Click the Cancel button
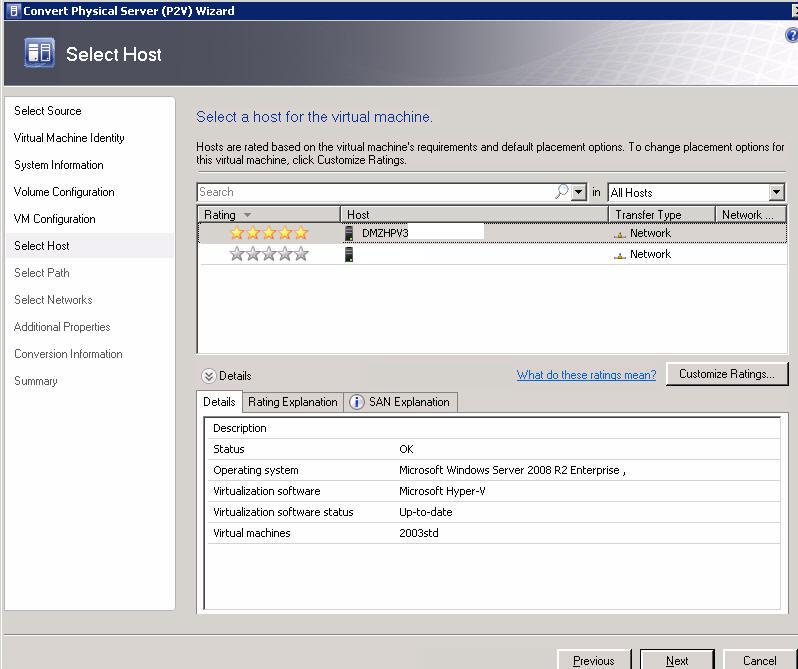Screen dimensions: 798x669 (759, 660)
